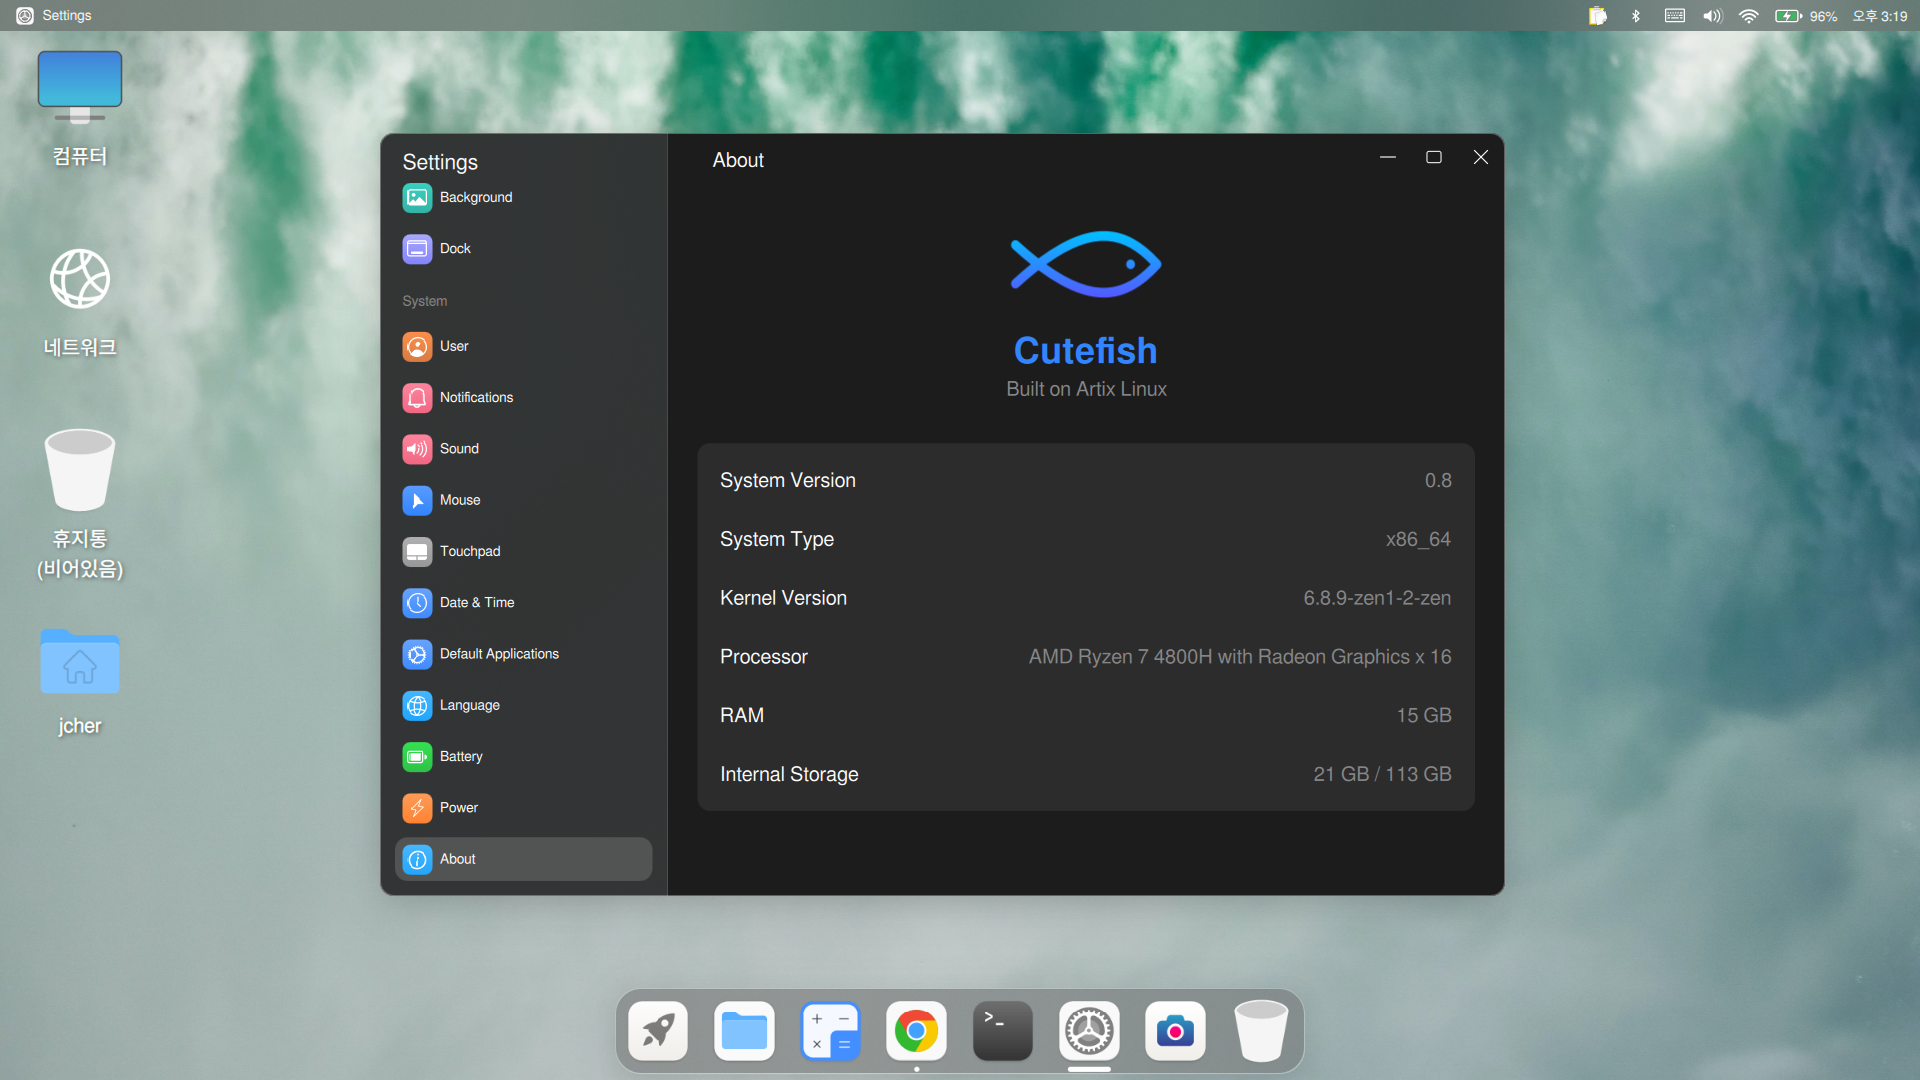Screen dimensions: 1920x1080
Task: Click the kernel version 6.8.9-zen1-2-zen
Action: [x=1377, y=598]
